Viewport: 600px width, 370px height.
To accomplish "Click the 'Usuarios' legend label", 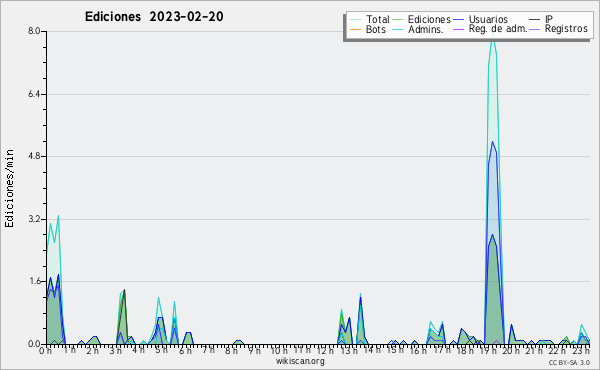I will point(488,19).
